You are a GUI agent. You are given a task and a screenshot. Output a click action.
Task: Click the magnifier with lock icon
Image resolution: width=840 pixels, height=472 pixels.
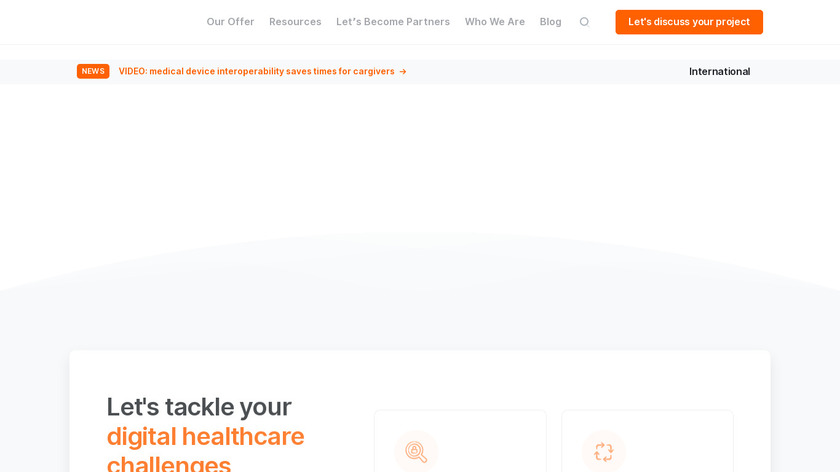tap(416, 452)
